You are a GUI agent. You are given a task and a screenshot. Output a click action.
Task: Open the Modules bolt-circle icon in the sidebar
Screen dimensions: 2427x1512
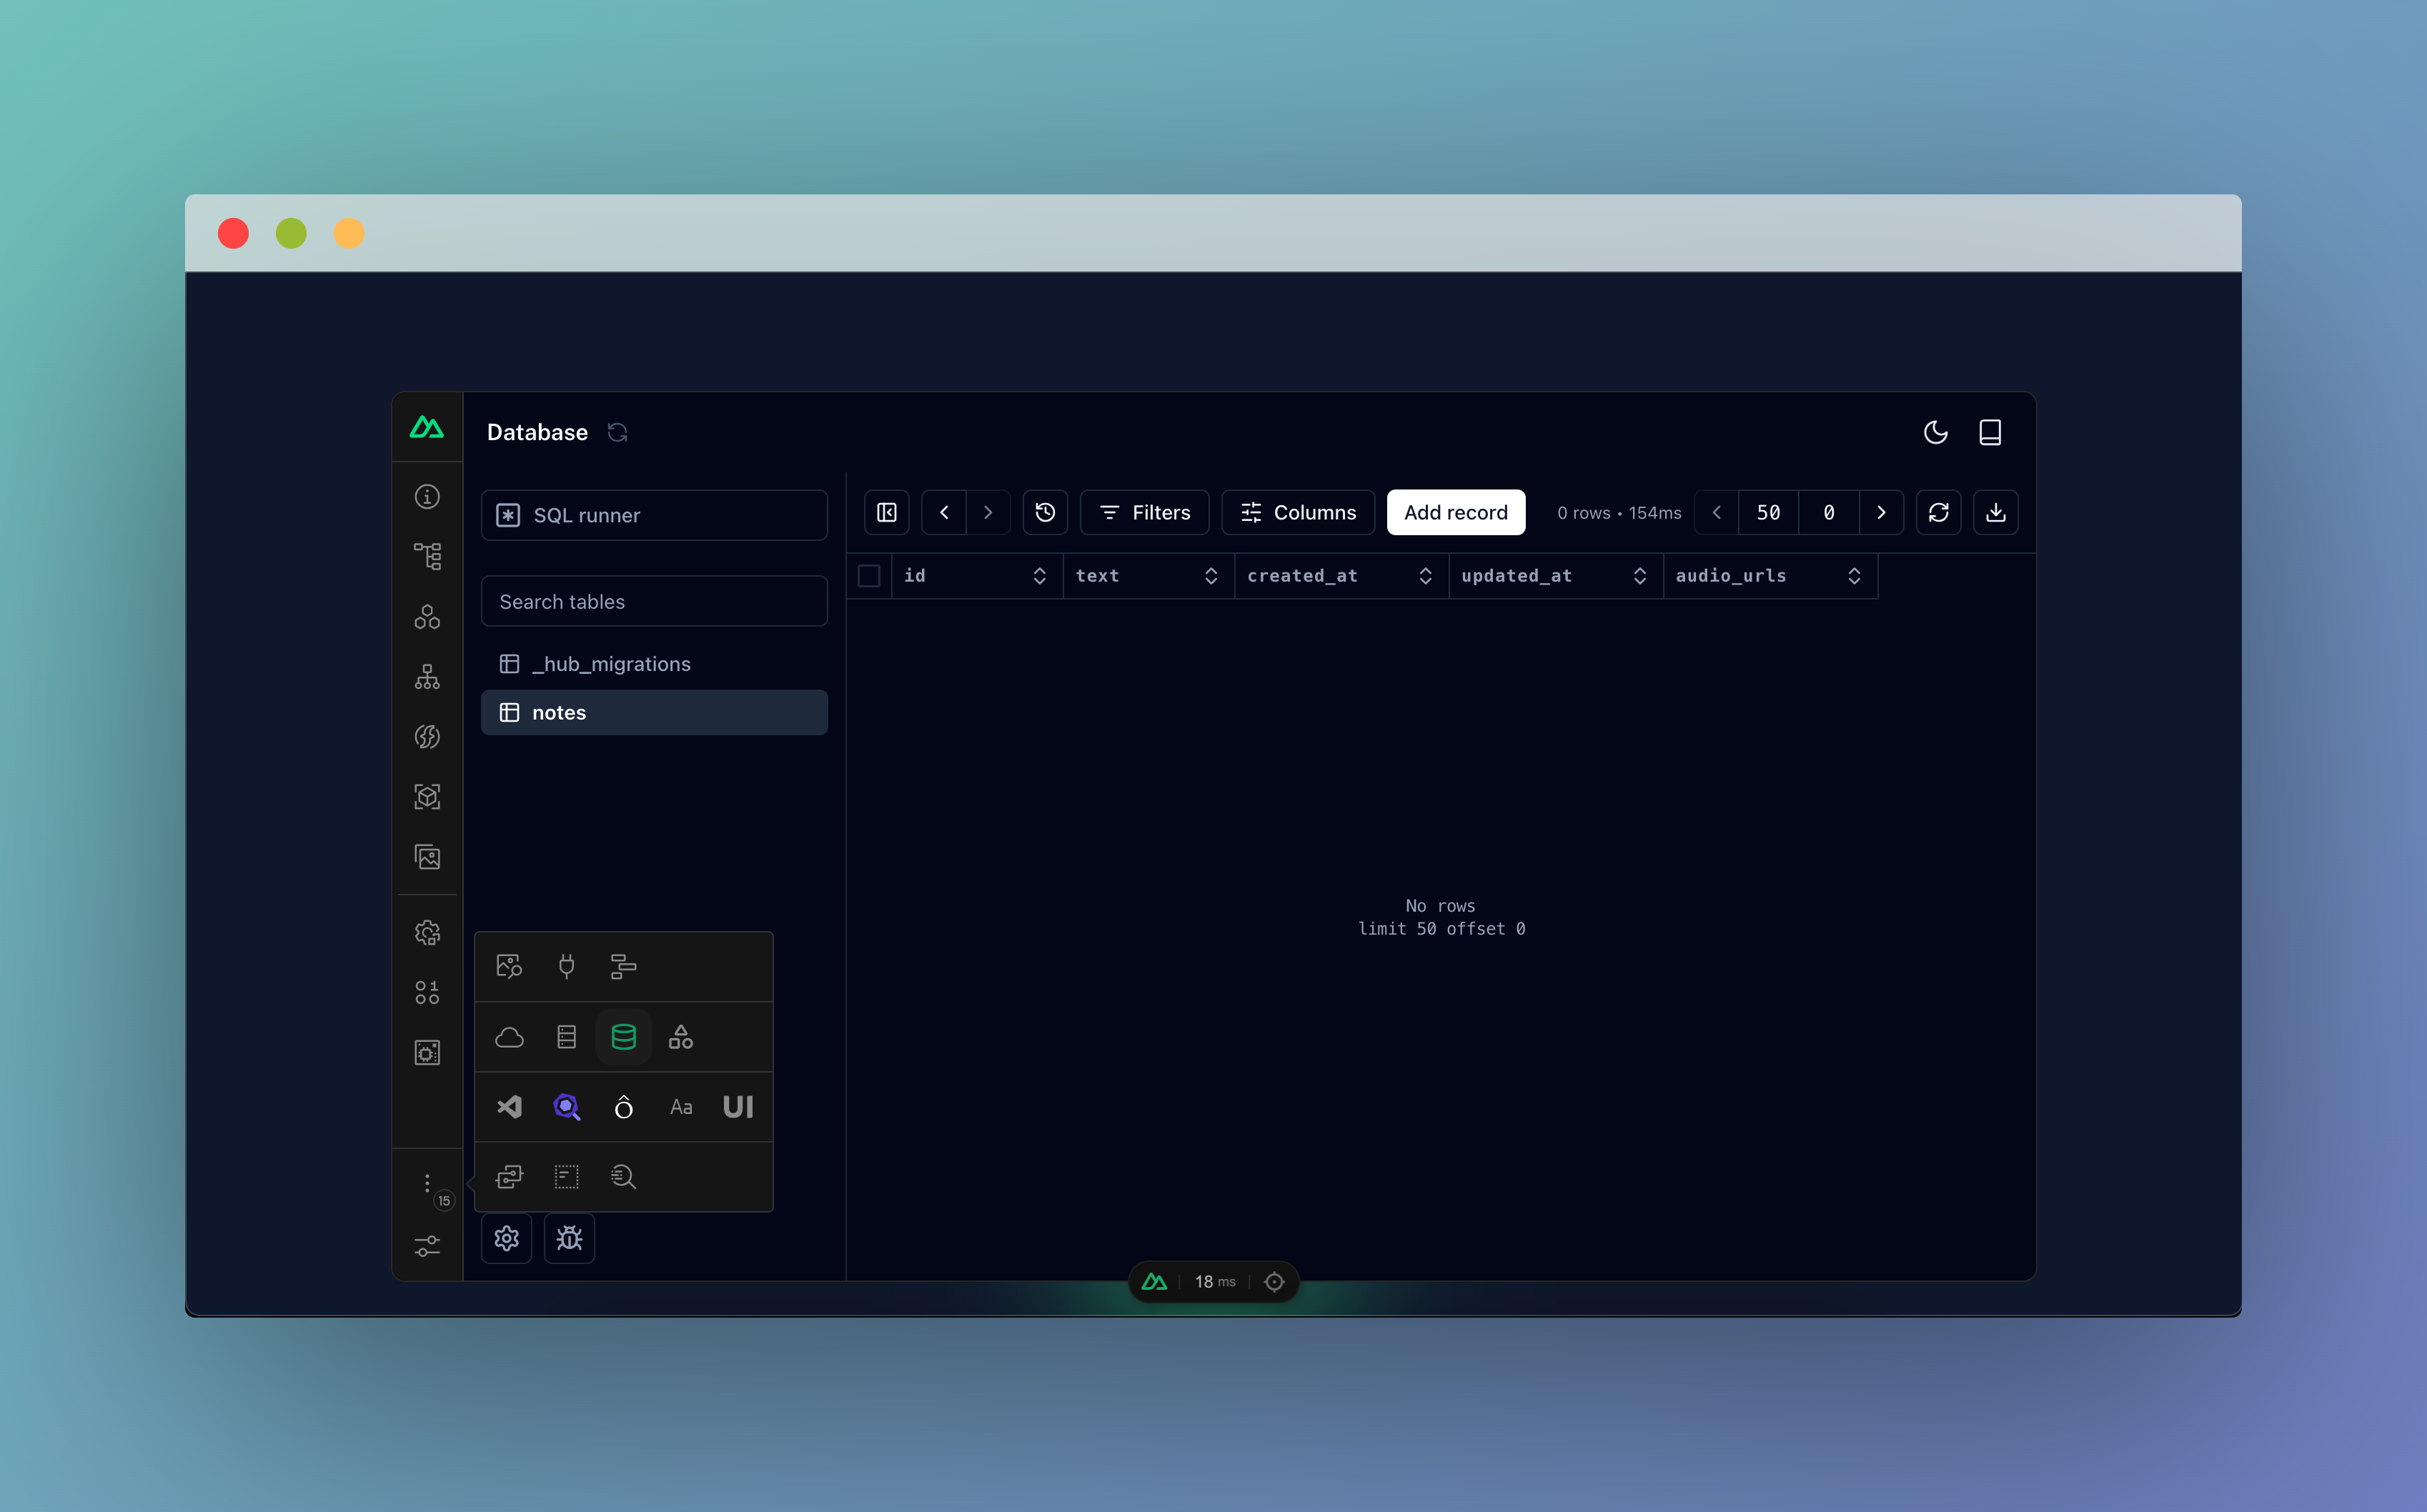(427, 737)
